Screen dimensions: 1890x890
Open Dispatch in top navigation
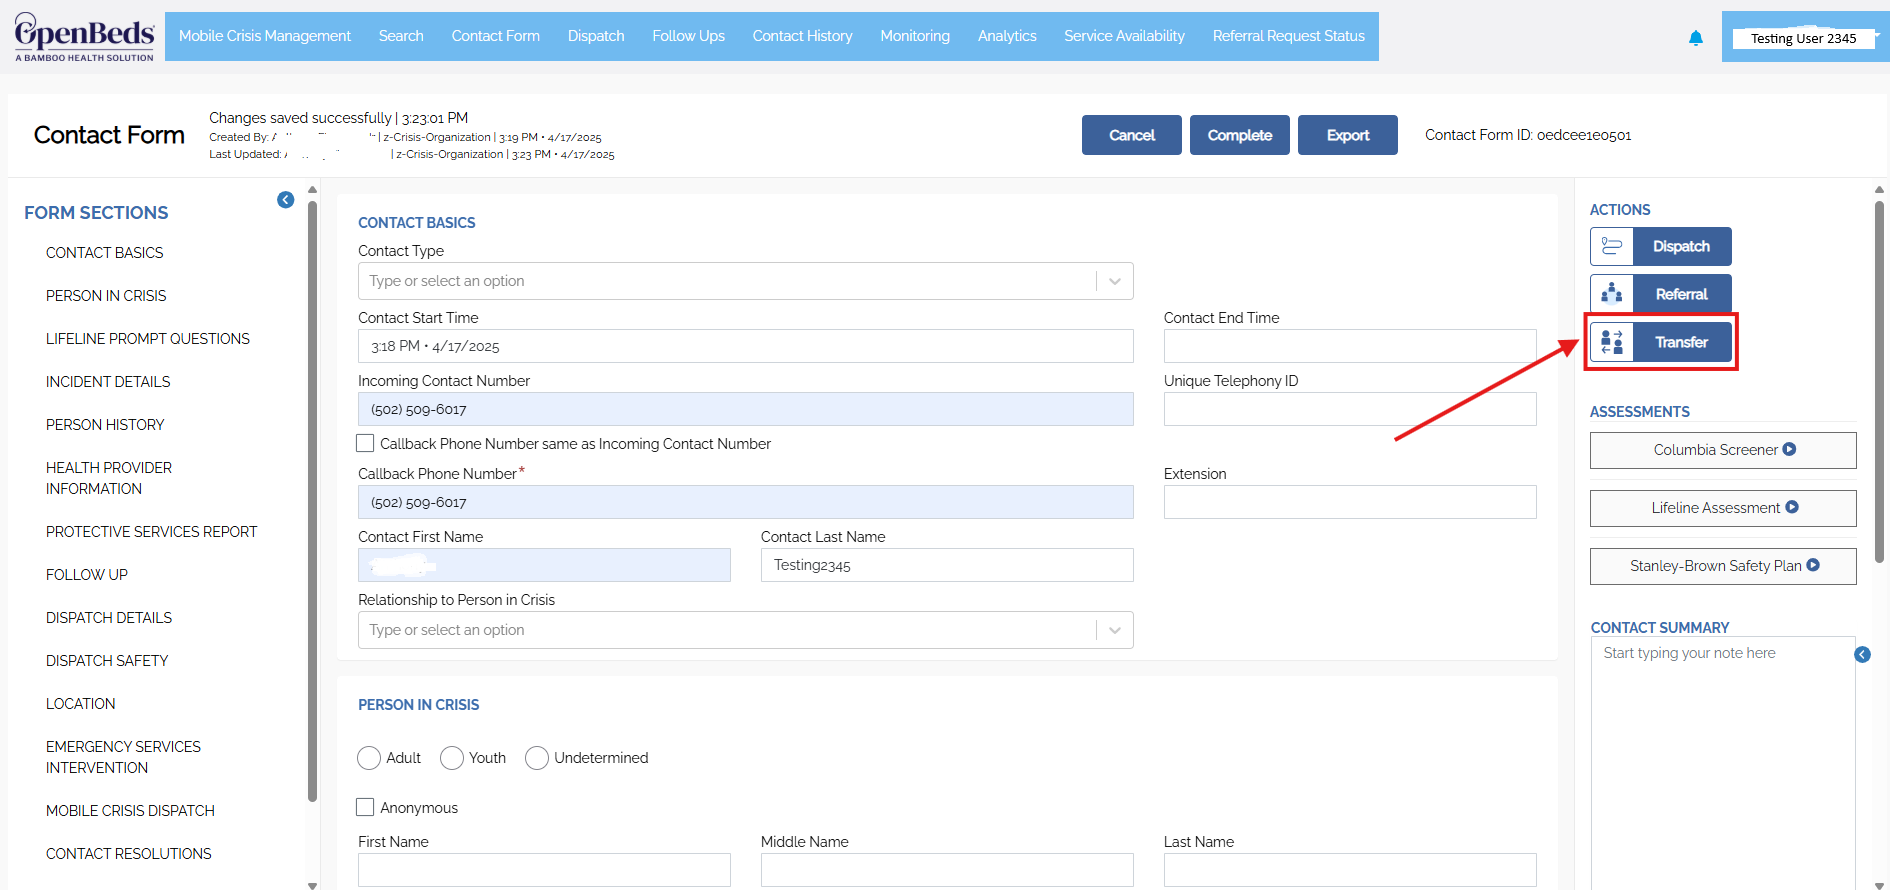[596, 36]
